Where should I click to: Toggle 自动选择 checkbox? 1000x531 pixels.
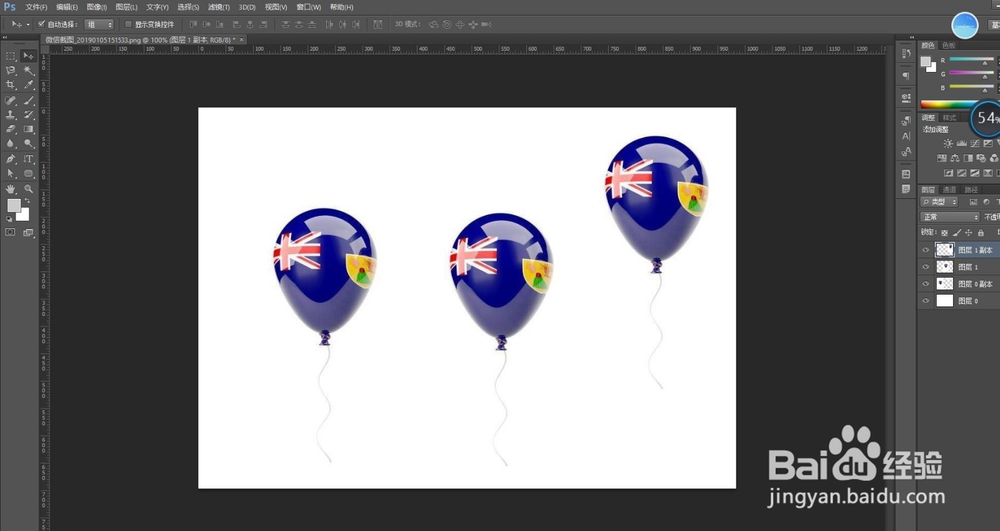click(x=41, y=24)
